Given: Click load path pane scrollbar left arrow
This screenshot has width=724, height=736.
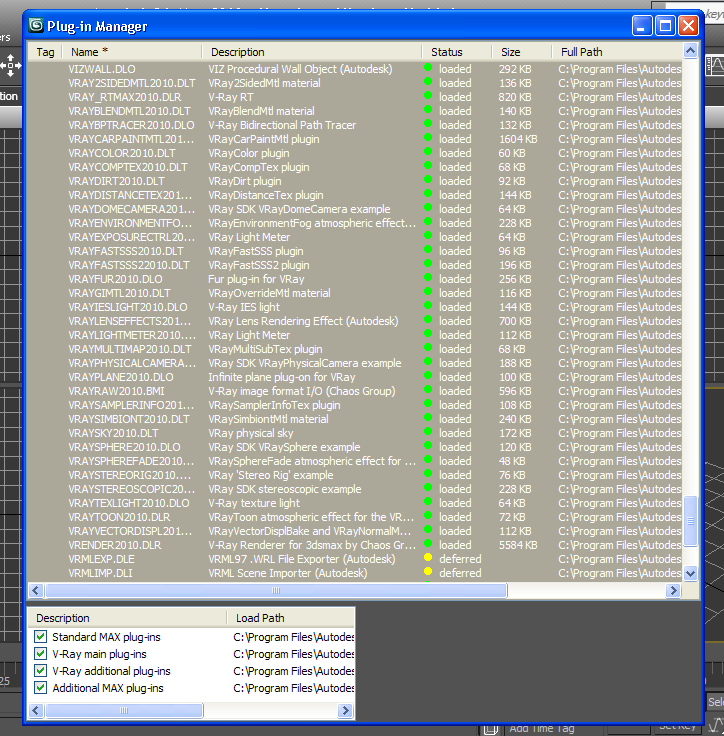Looking at the screenshot, I should (x=36, y=710).
